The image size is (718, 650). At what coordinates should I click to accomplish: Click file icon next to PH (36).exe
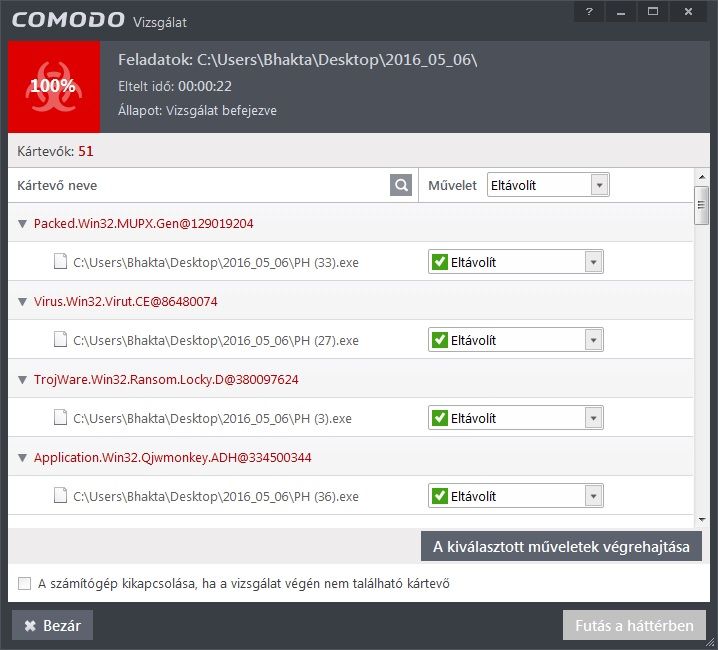pos(60,495)
